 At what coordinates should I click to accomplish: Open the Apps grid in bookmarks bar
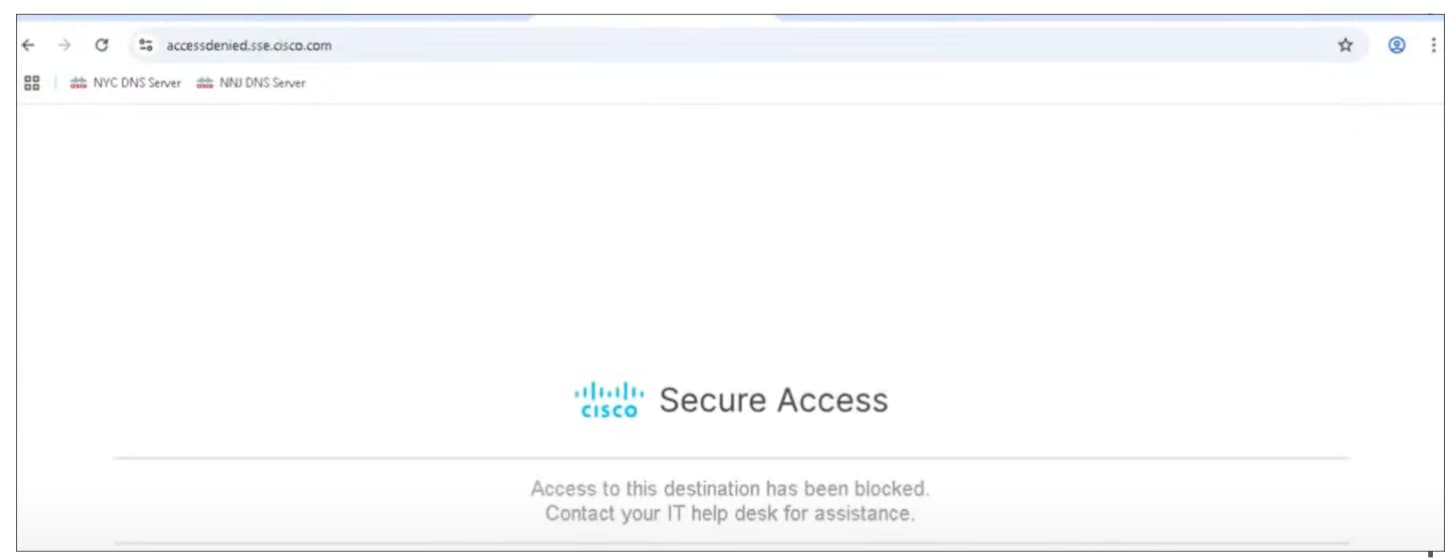point(31,83)
